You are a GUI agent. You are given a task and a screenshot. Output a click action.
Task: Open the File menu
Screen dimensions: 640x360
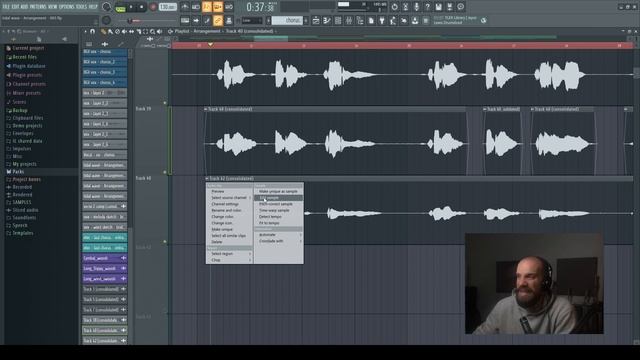6,7
